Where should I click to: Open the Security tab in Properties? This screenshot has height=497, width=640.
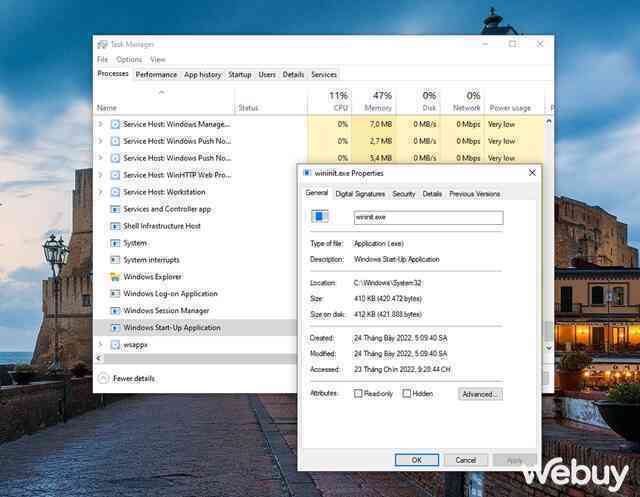pyautogui.click(x=404, y=194)
